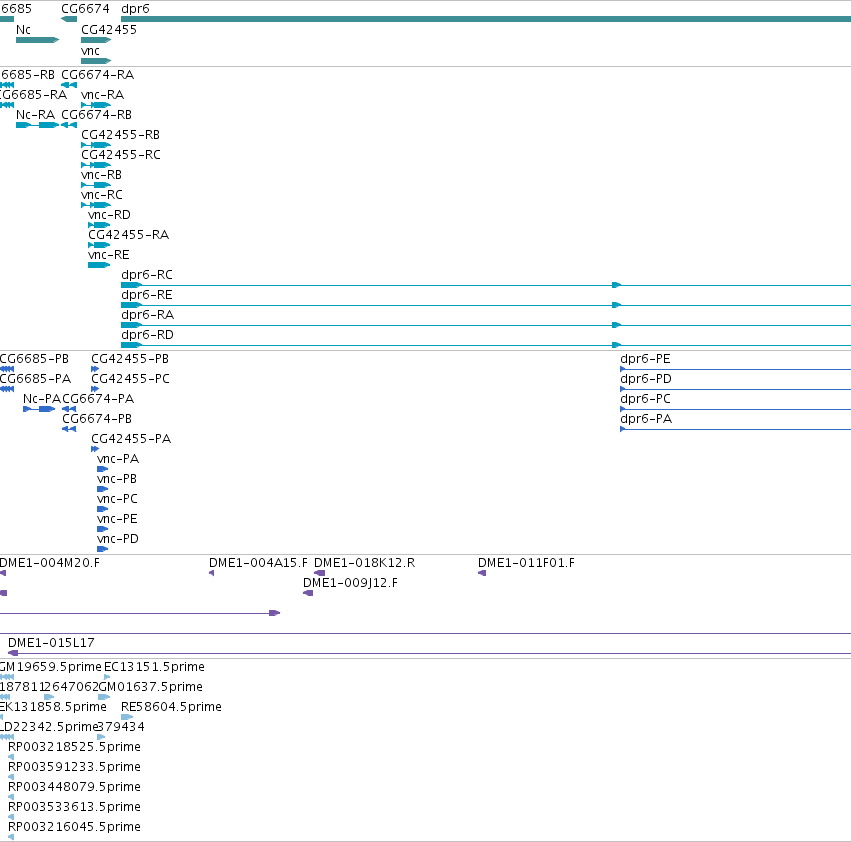851x842 pixels.
Task: Select the CG42455-PA protein label
Action: click(131, 439)
